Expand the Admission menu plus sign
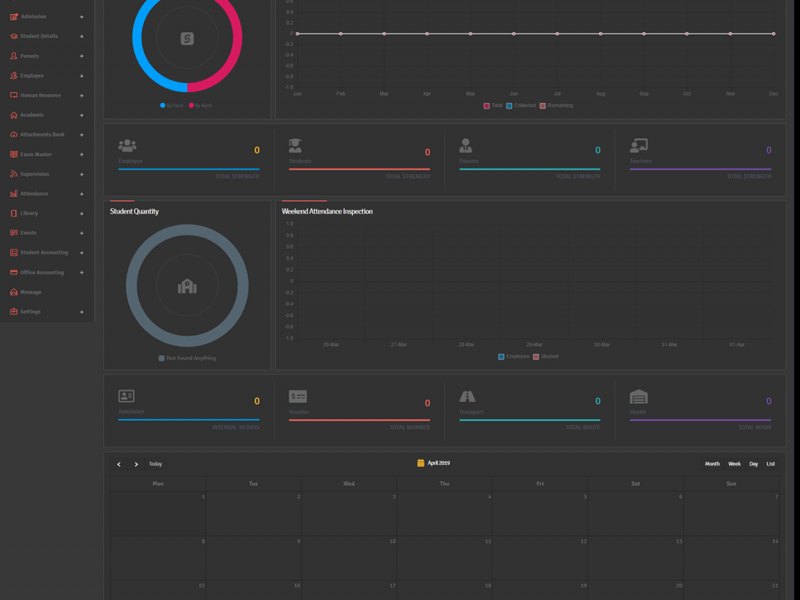800x600 pixels. point(82,17)
